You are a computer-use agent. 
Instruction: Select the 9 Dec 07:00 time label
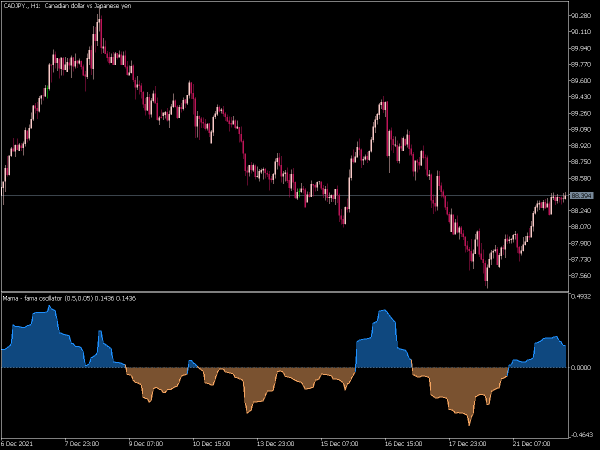(146, 444)
